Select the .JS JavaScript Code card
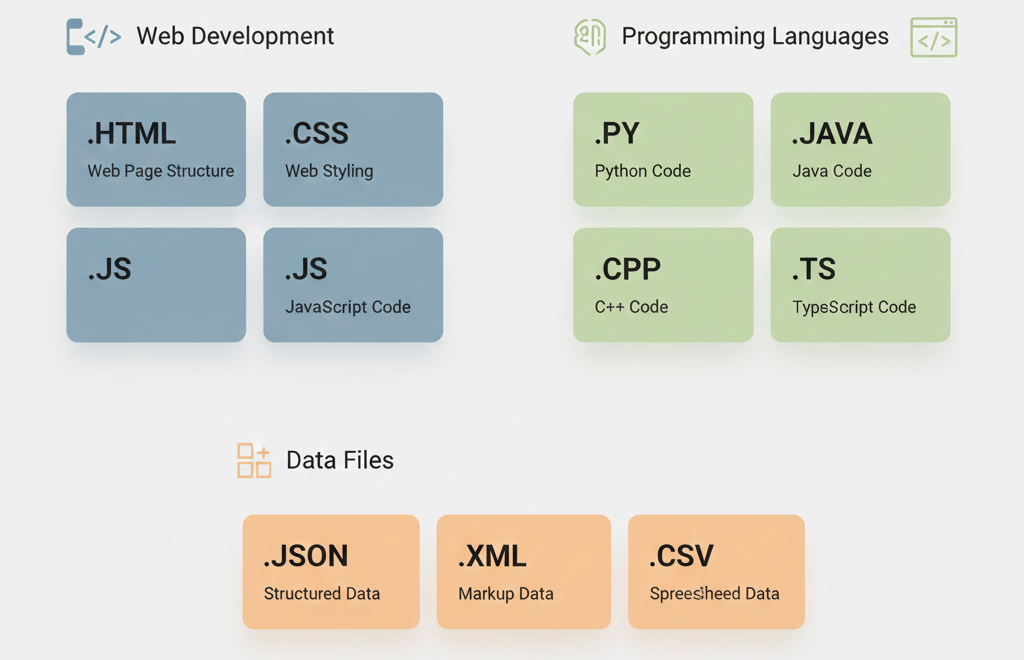The height and width of the screenshot is (660, 1024). pos(353,284)
